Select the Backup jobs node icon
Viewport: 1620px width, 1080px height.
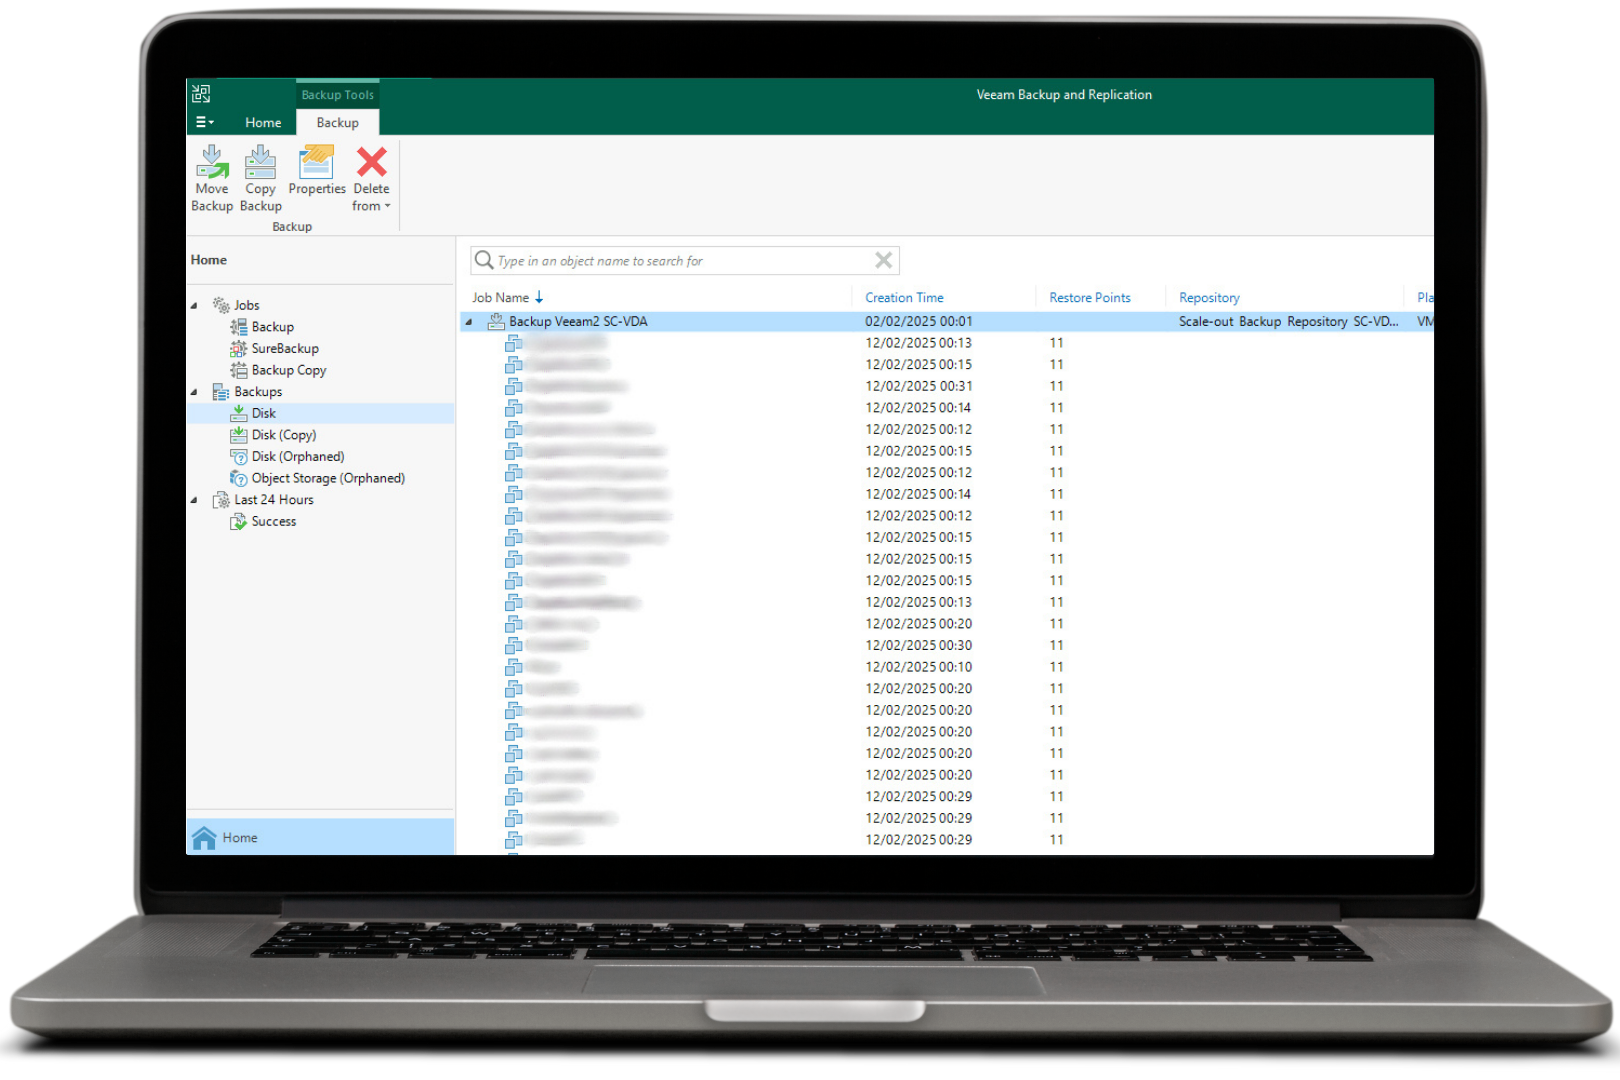[x=239, y=327]
